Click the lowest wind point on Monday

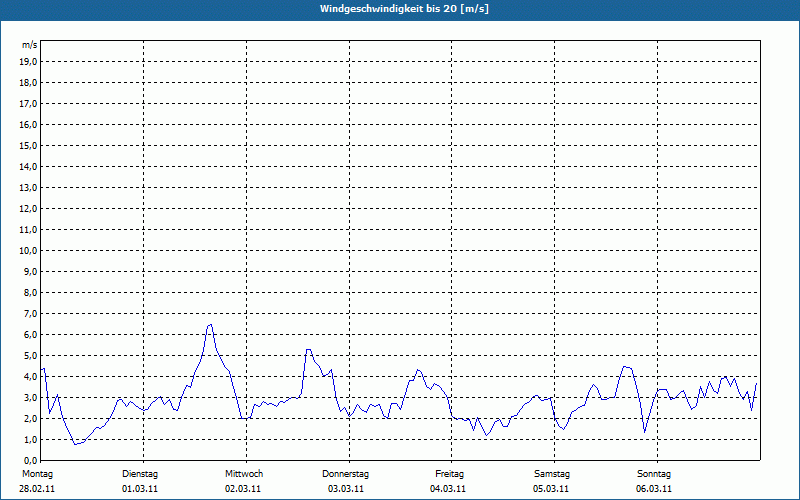76,444
